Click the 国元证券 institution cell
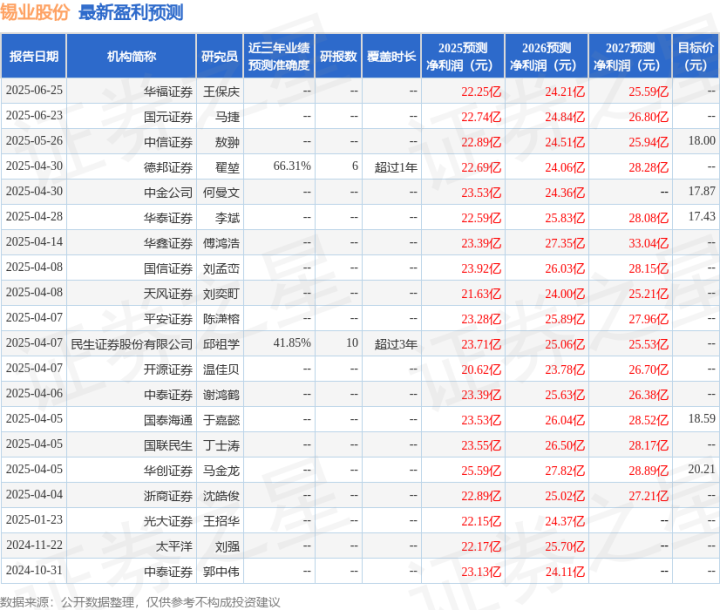The width and height of the screenshot is (720, 610). 168,117
